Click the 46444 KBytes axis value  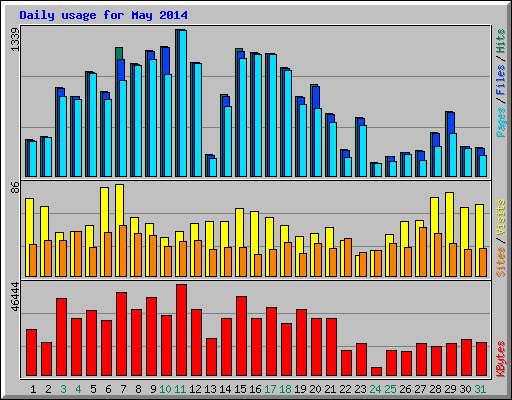15,296
